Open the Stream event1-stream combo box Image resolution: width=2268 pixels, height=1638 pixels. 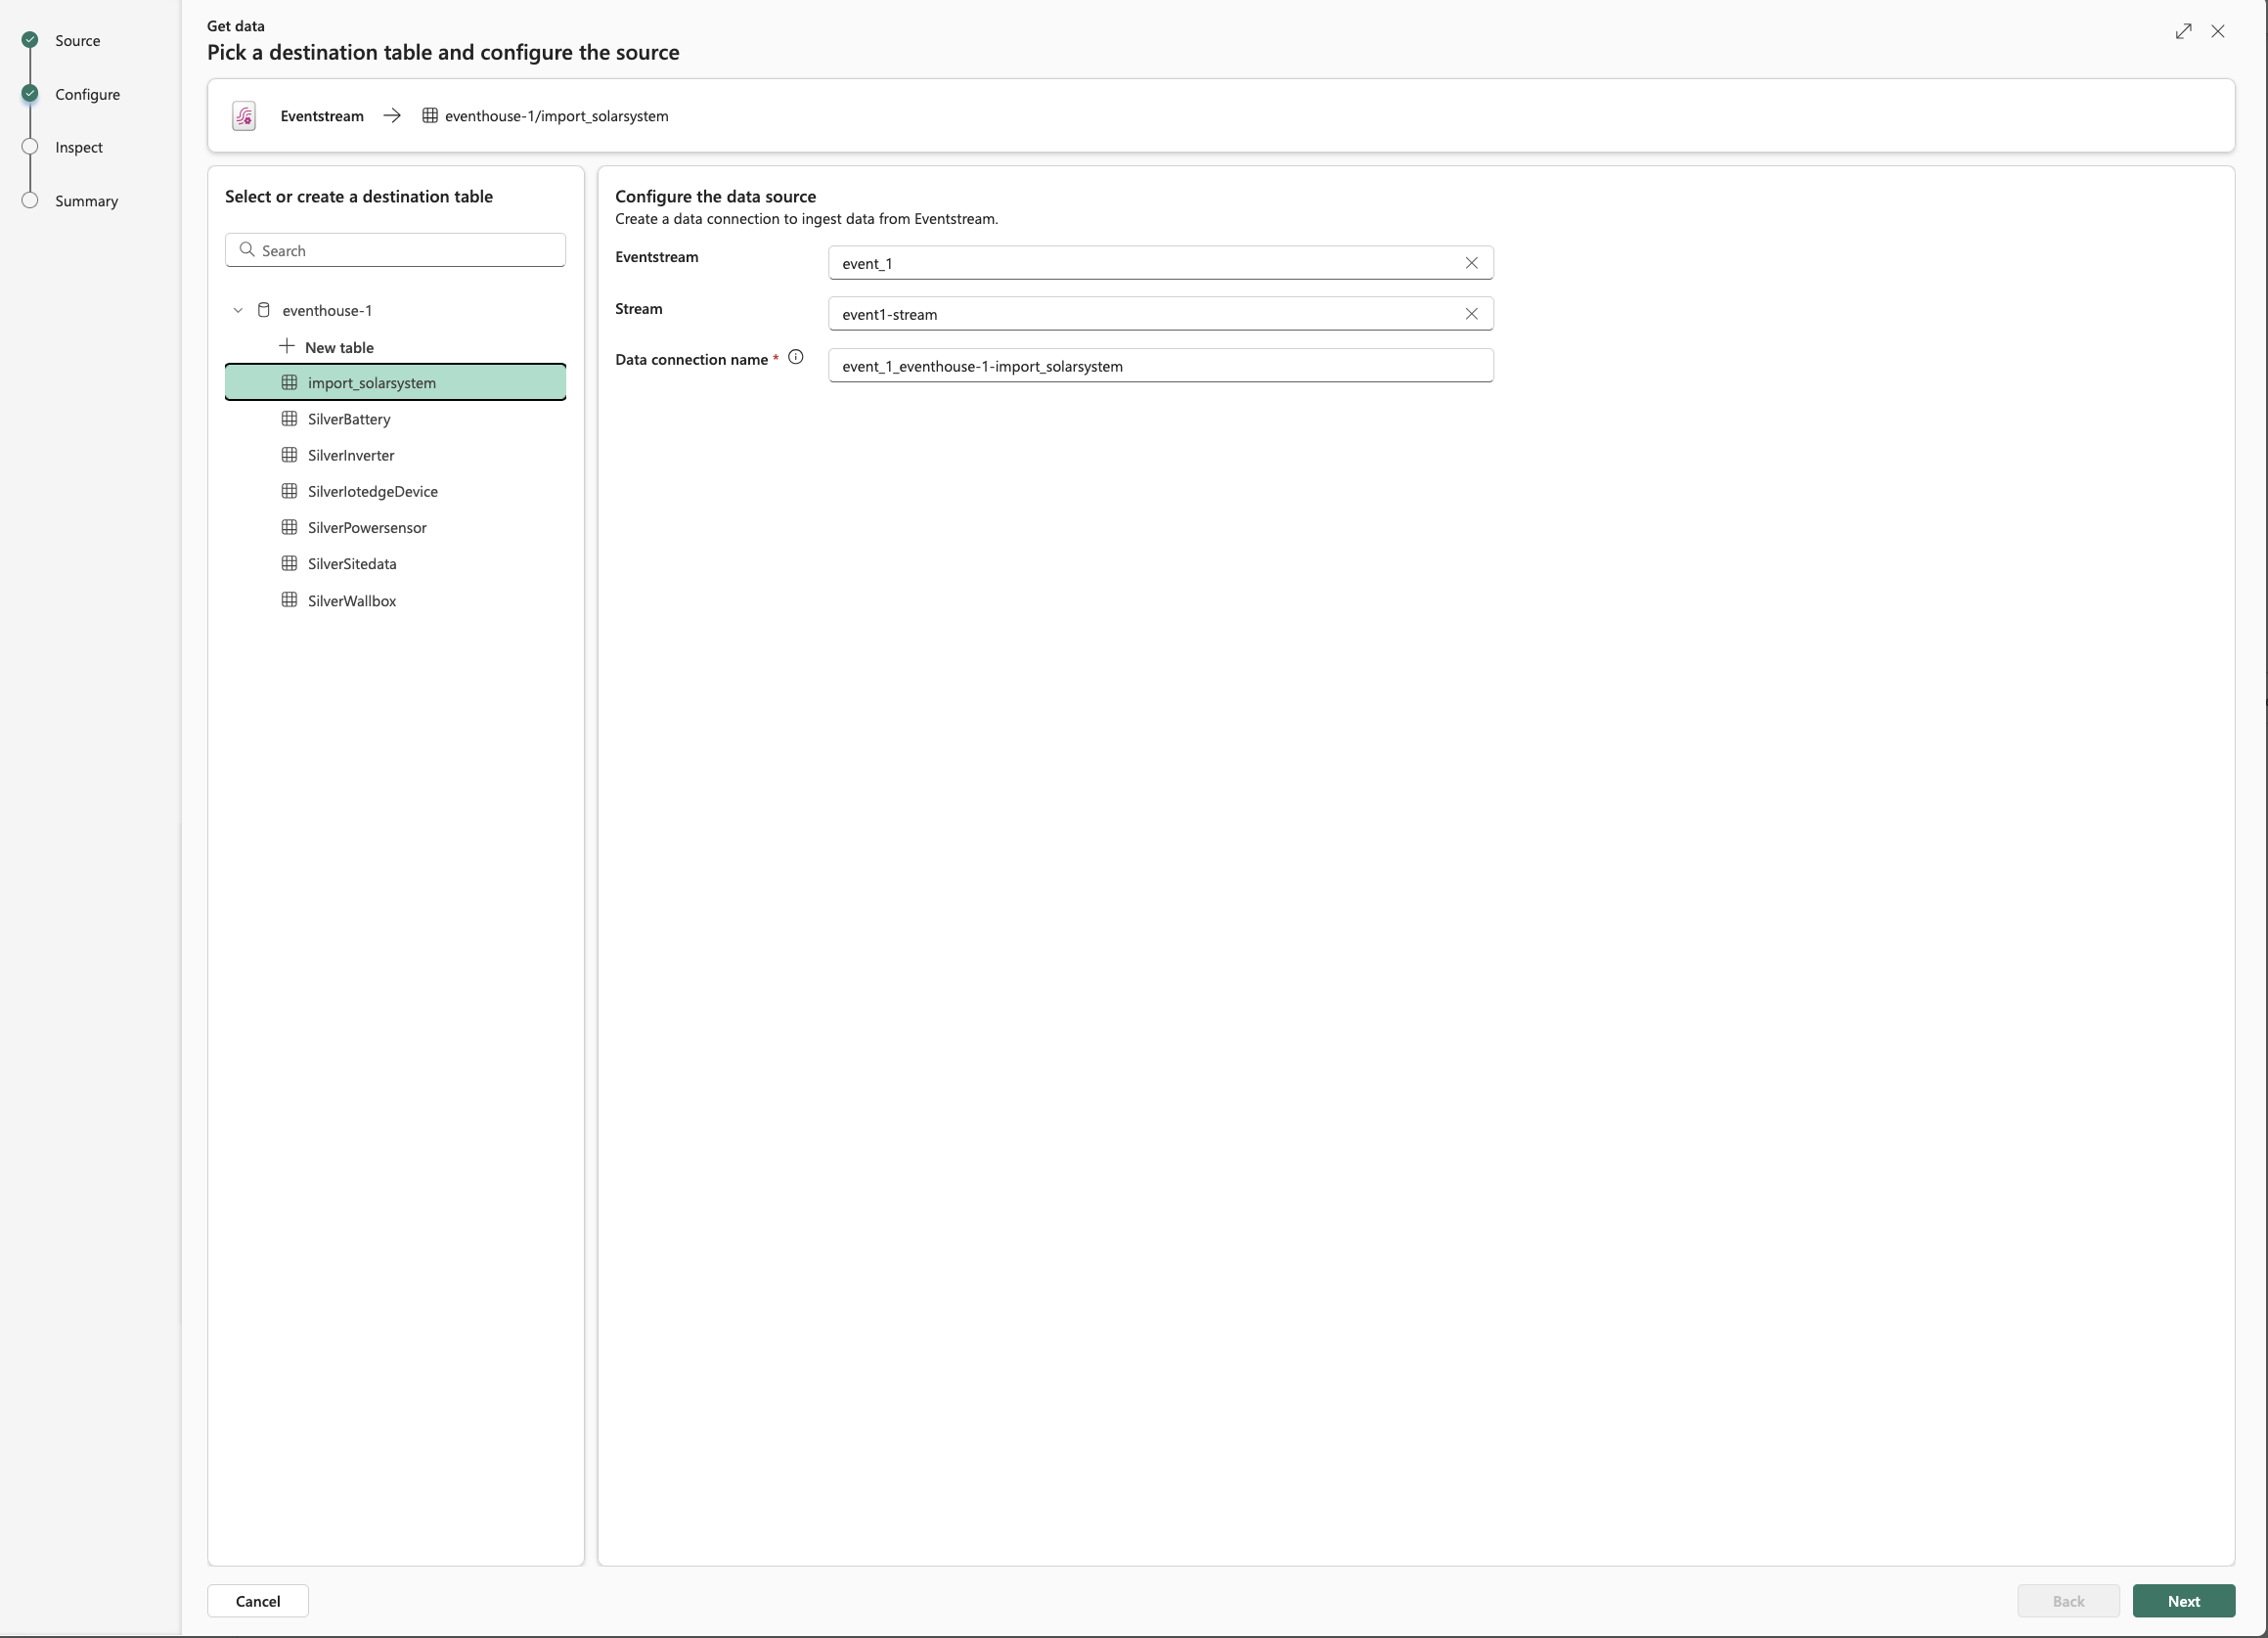[x=1140, y=314]
